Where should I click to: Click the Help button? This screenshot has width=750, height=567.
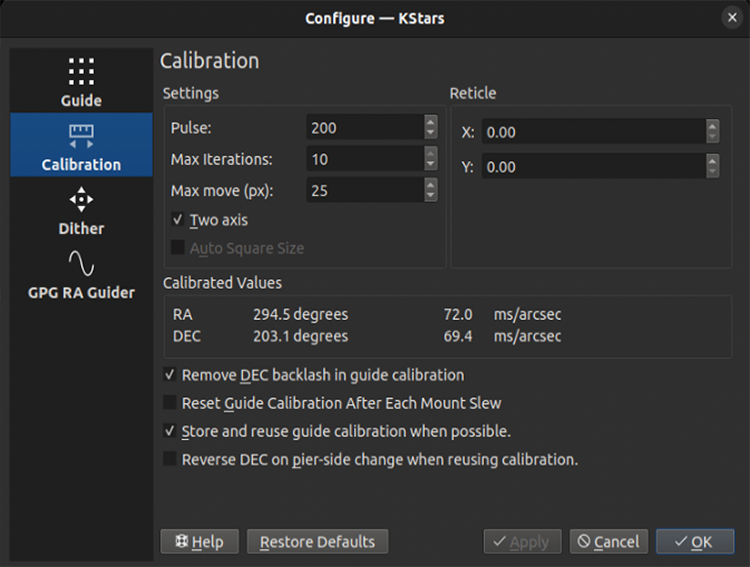pyautogui.click(x=199, y=542)
